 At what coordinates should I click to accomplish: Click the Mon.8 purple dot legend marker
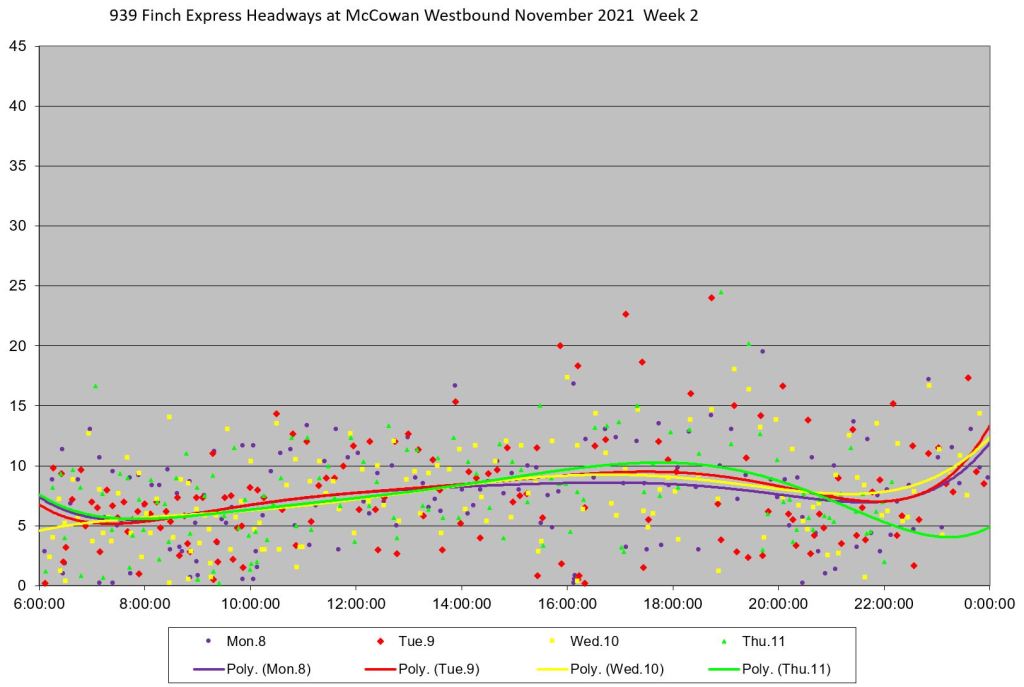tap(208, 640)
